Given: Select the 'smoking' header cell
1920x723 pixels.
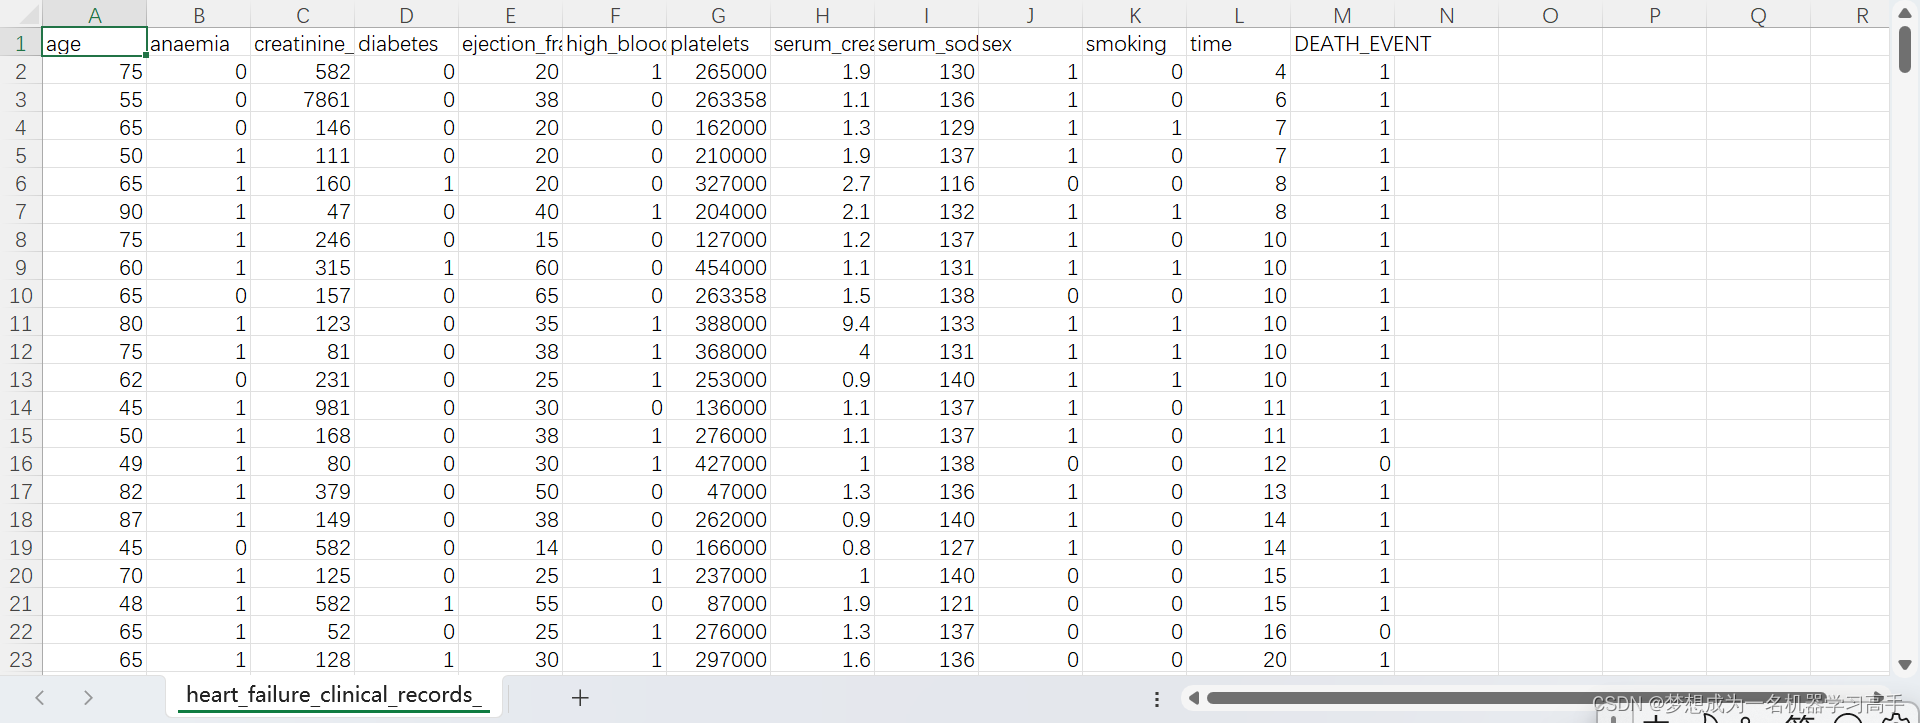Looking at the screenshot, I should pyautogui.click(x=1134, y=43).
